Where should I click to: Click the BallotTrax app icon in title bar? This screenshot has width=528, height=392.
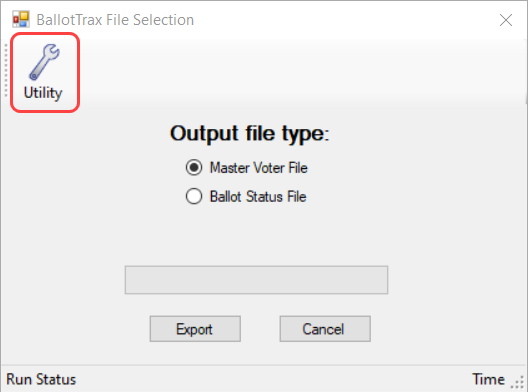coord(21,19)
